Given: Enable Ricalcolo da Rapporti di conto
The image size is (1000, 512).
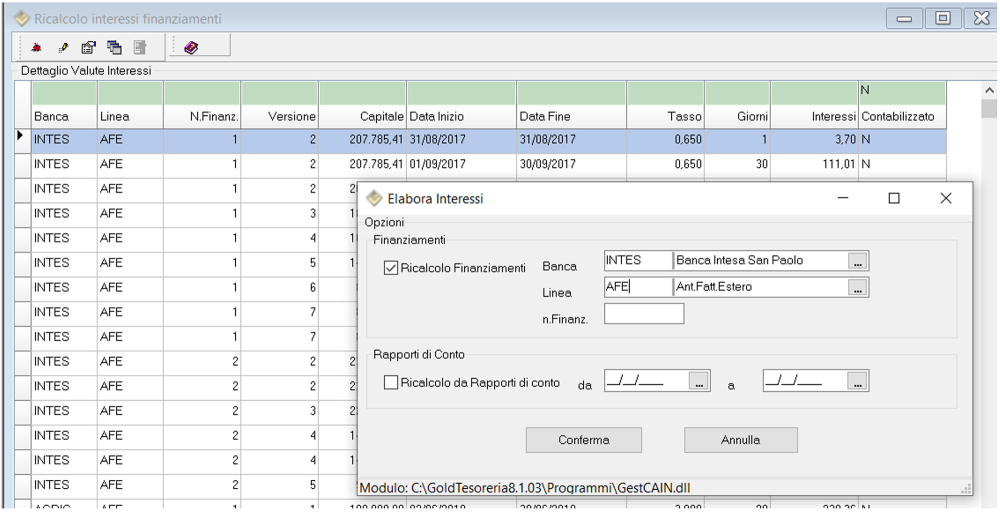Looking at the screenshot, I should pos(391,382).
